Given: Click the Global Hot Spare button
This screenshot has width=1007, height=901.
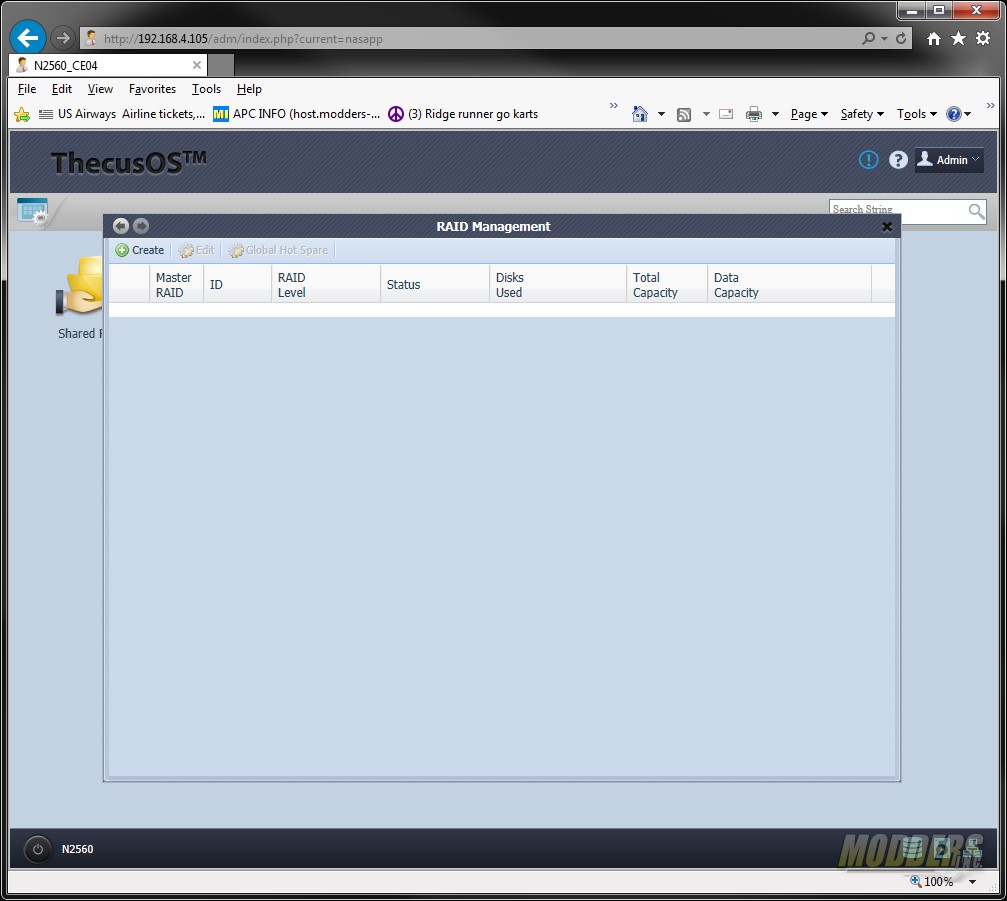Looking at the screenshot, I should point(278,250).
